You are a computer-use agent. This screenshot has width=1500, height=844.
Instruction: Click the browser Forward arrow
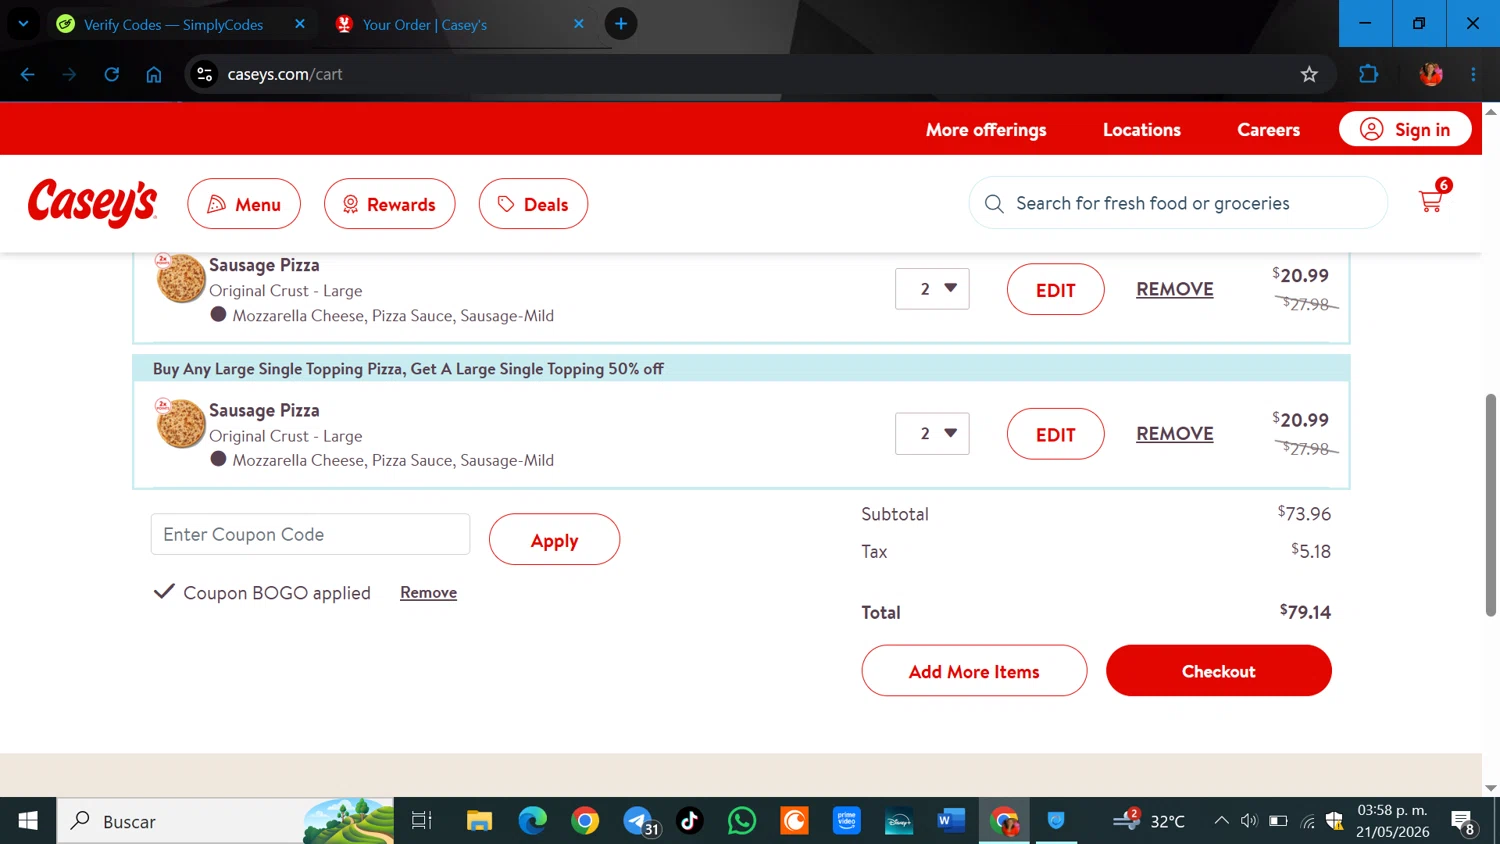69,74
